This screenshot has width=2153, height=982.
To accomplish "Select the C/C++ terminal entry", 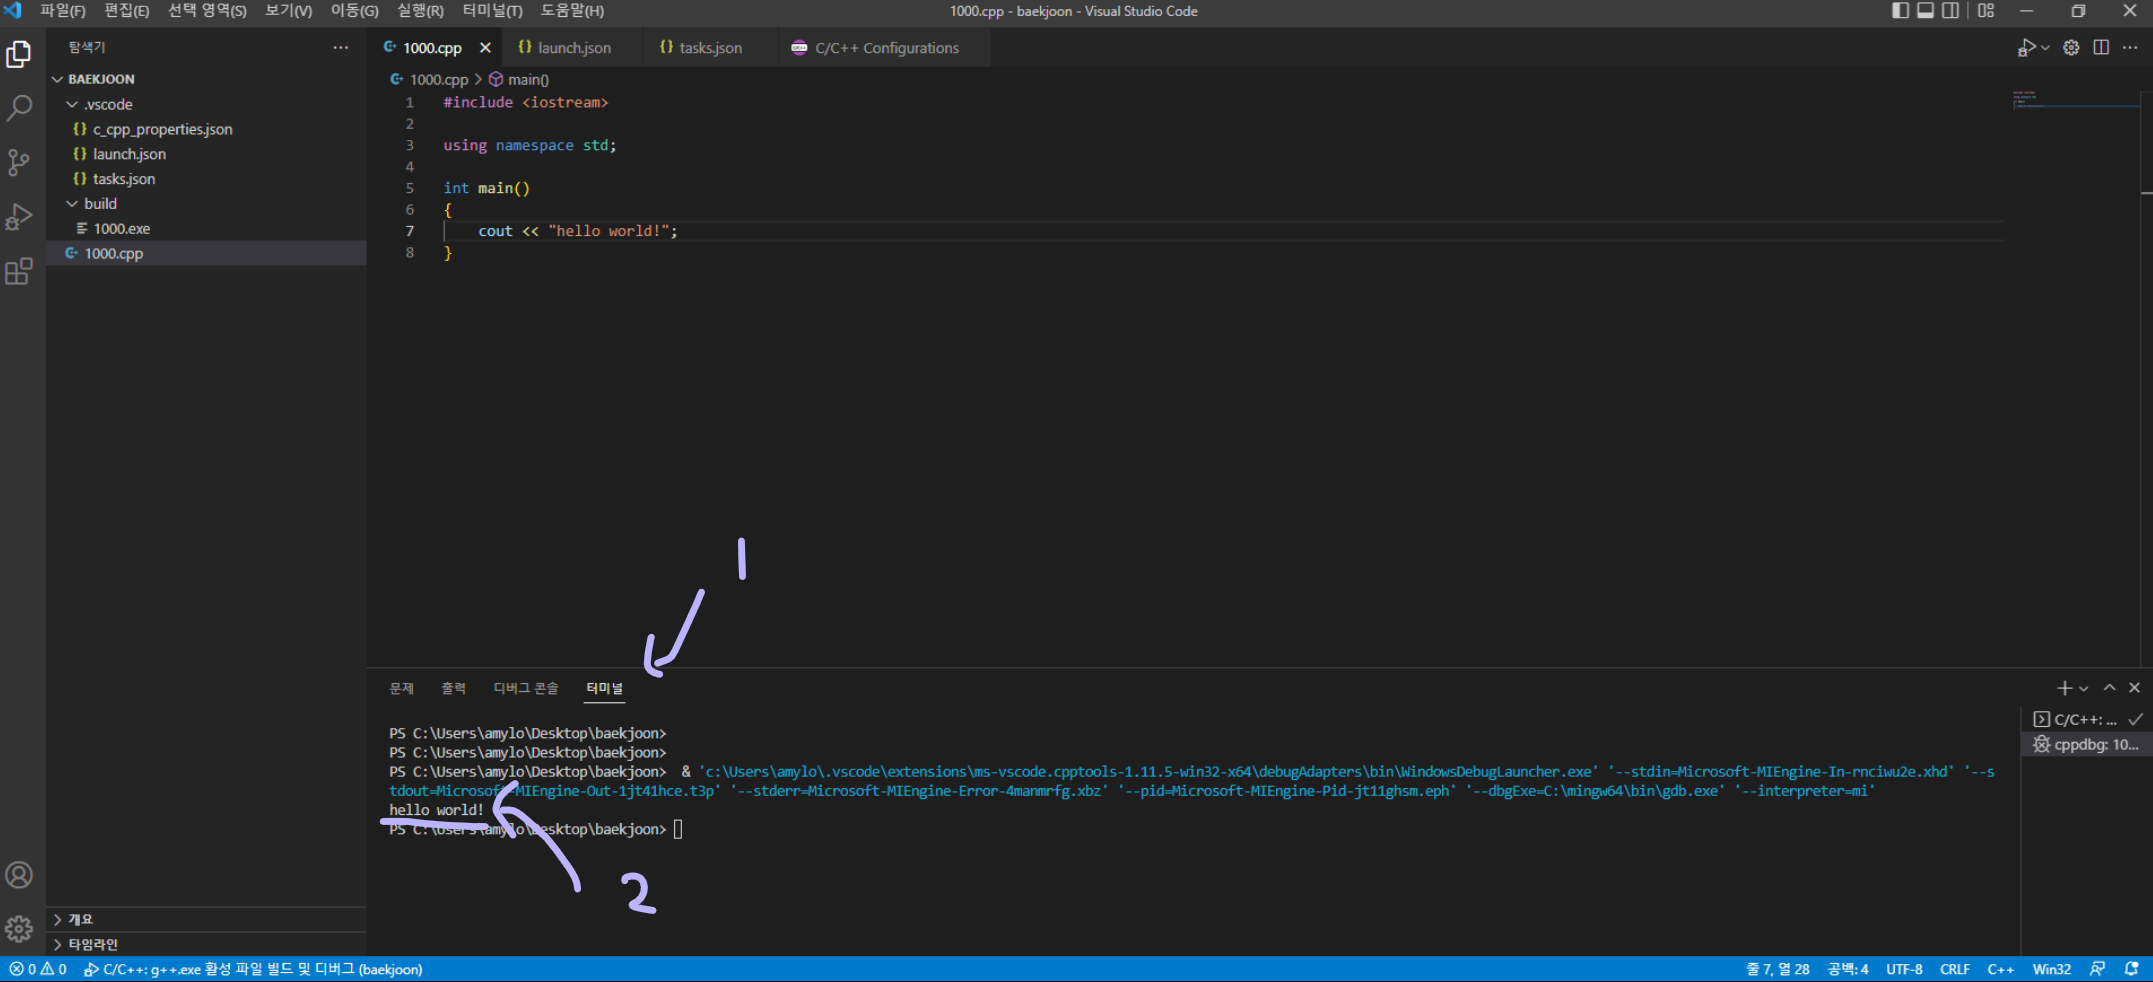I will pyautogui.click(x=2088, y=719).
